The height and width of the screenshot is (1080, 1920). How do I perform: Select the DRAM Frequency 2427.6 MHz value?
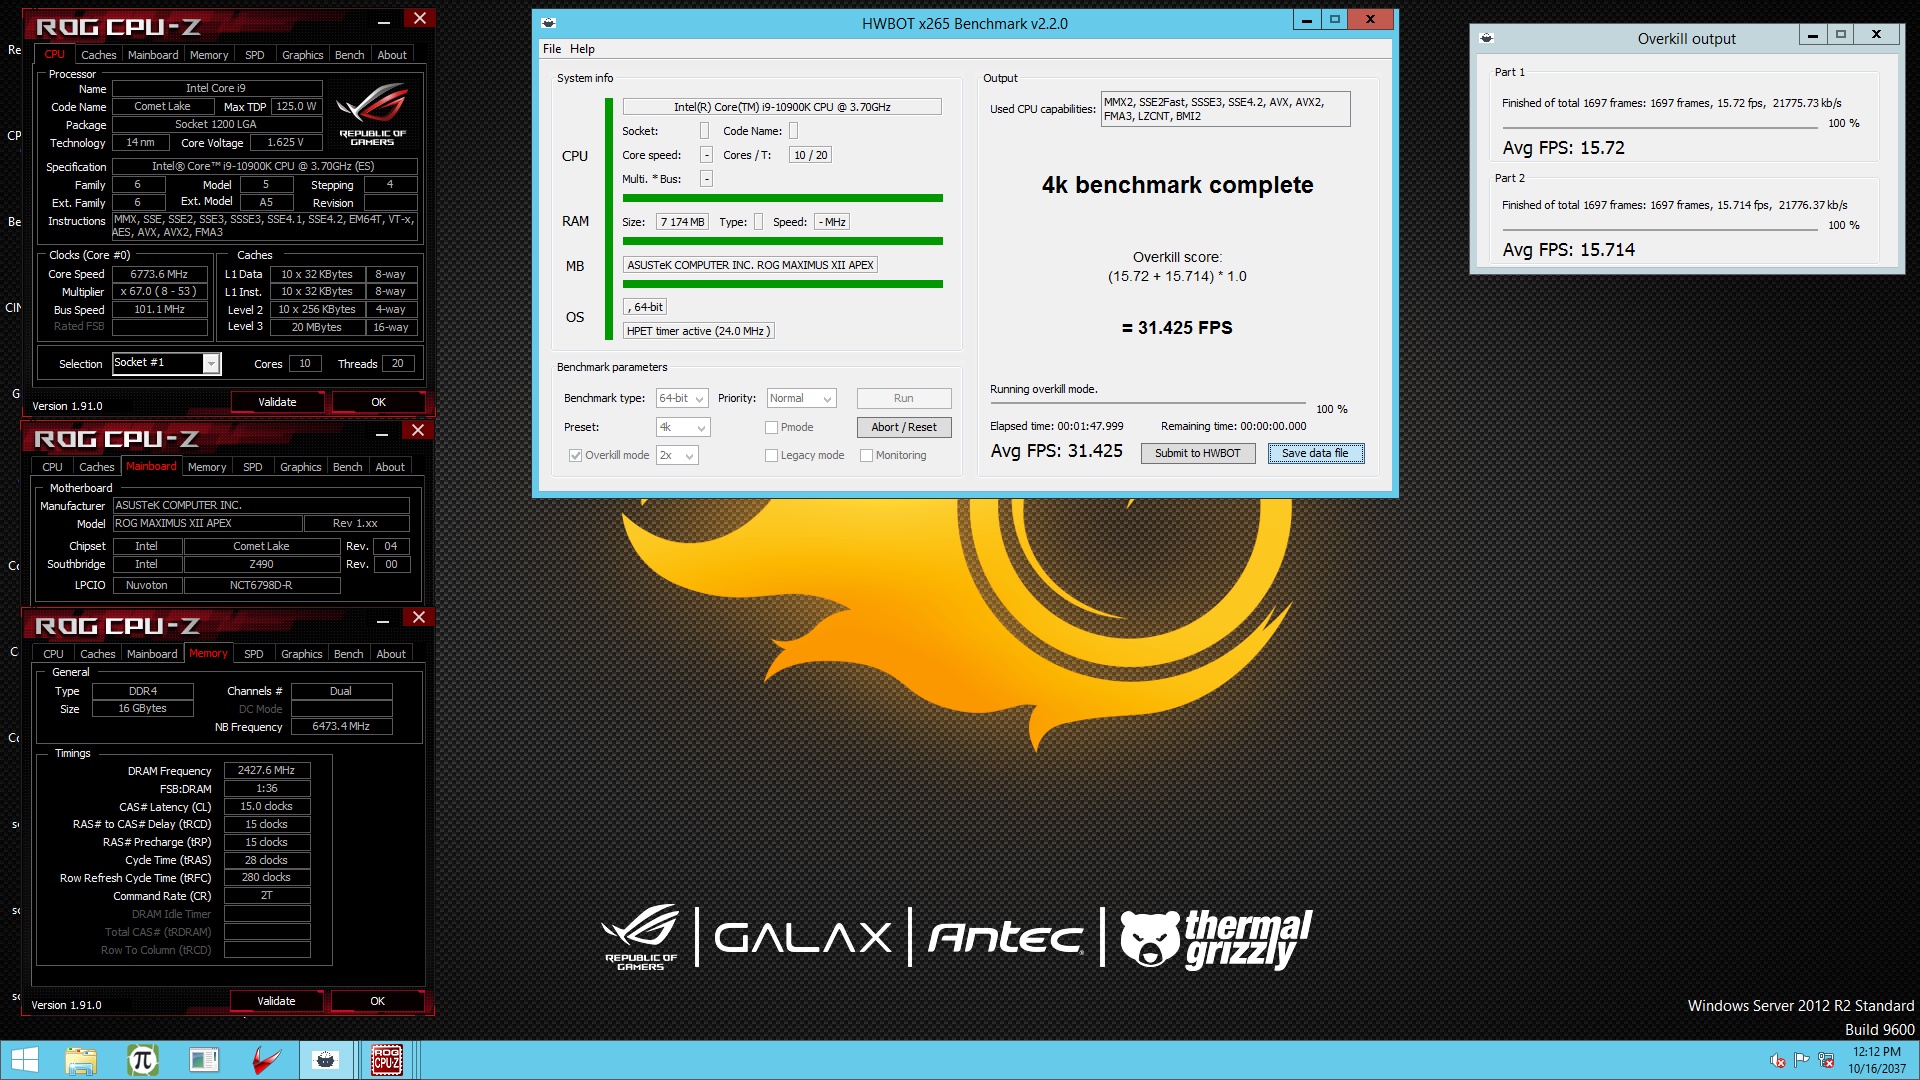pyautogui.click(x=266, y=771)
